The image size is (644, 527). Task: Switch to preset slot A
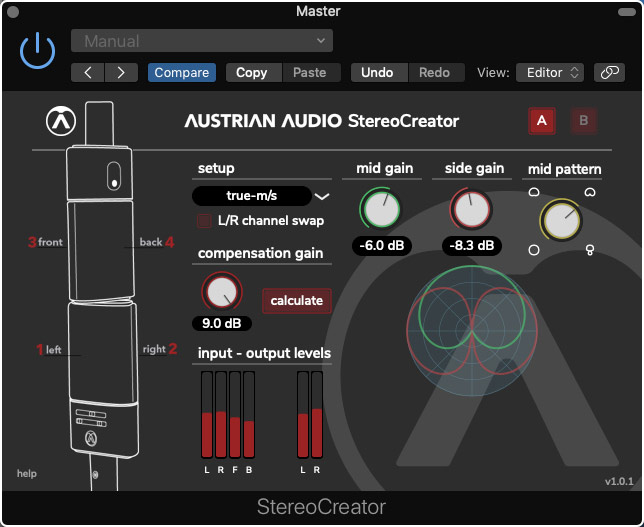tap(542, 121)
